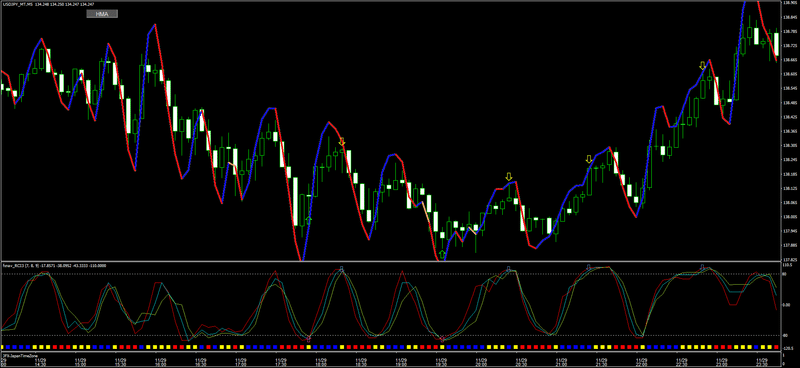Click the HMA button on the chart
Image resolution: width=800 pixels, height=368 pixels.
pos(102,14)
